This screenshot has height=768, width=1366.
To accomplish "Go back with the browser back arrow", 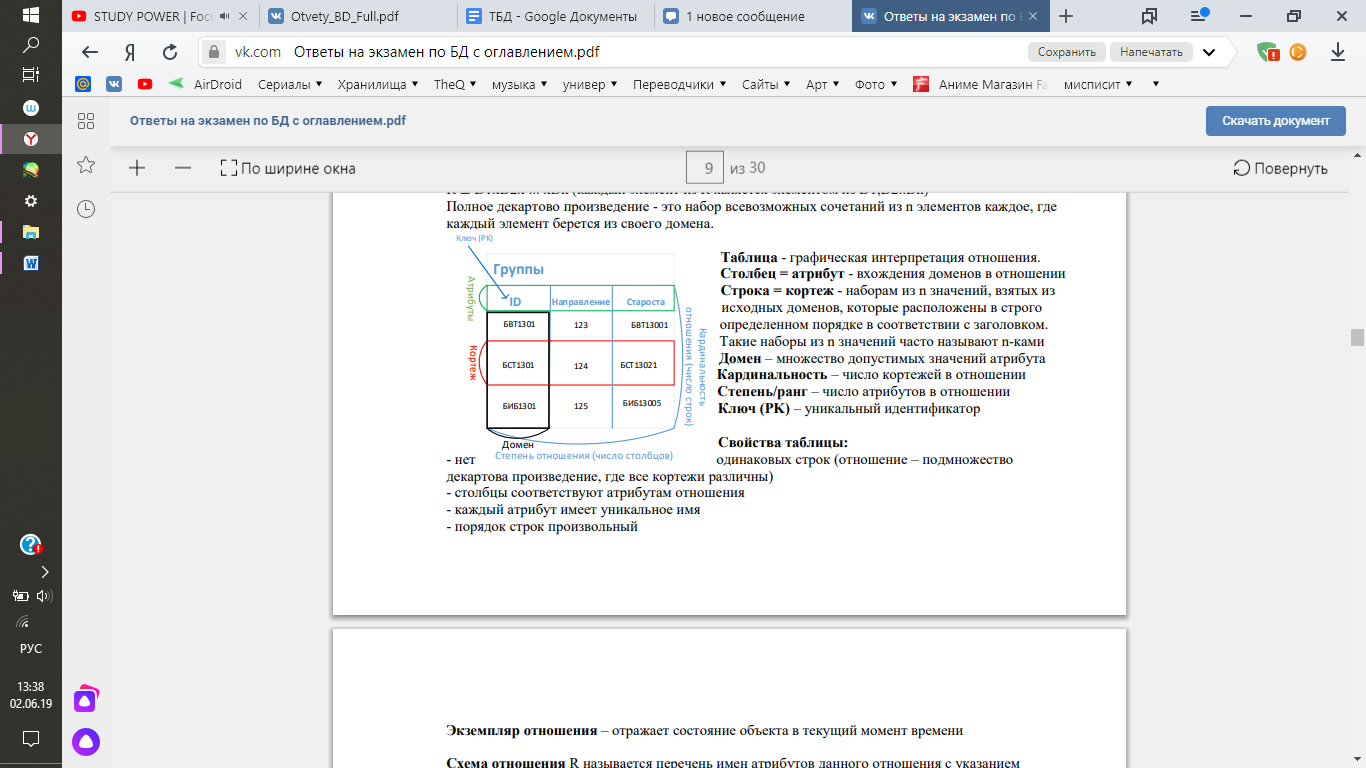I will (90, 52).
